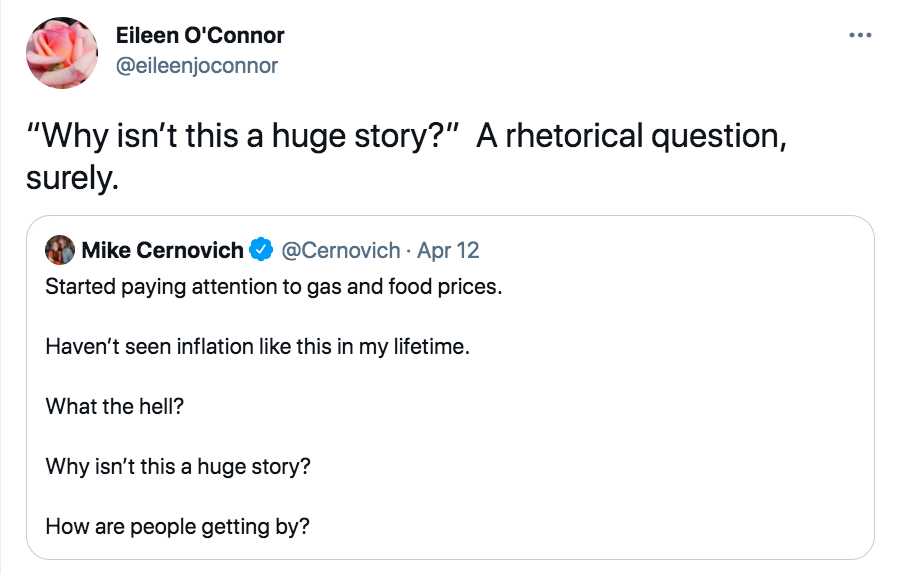Screen dimensions: 897x574
Task: Open the three-dot more options menu
Action: (859, 36)
